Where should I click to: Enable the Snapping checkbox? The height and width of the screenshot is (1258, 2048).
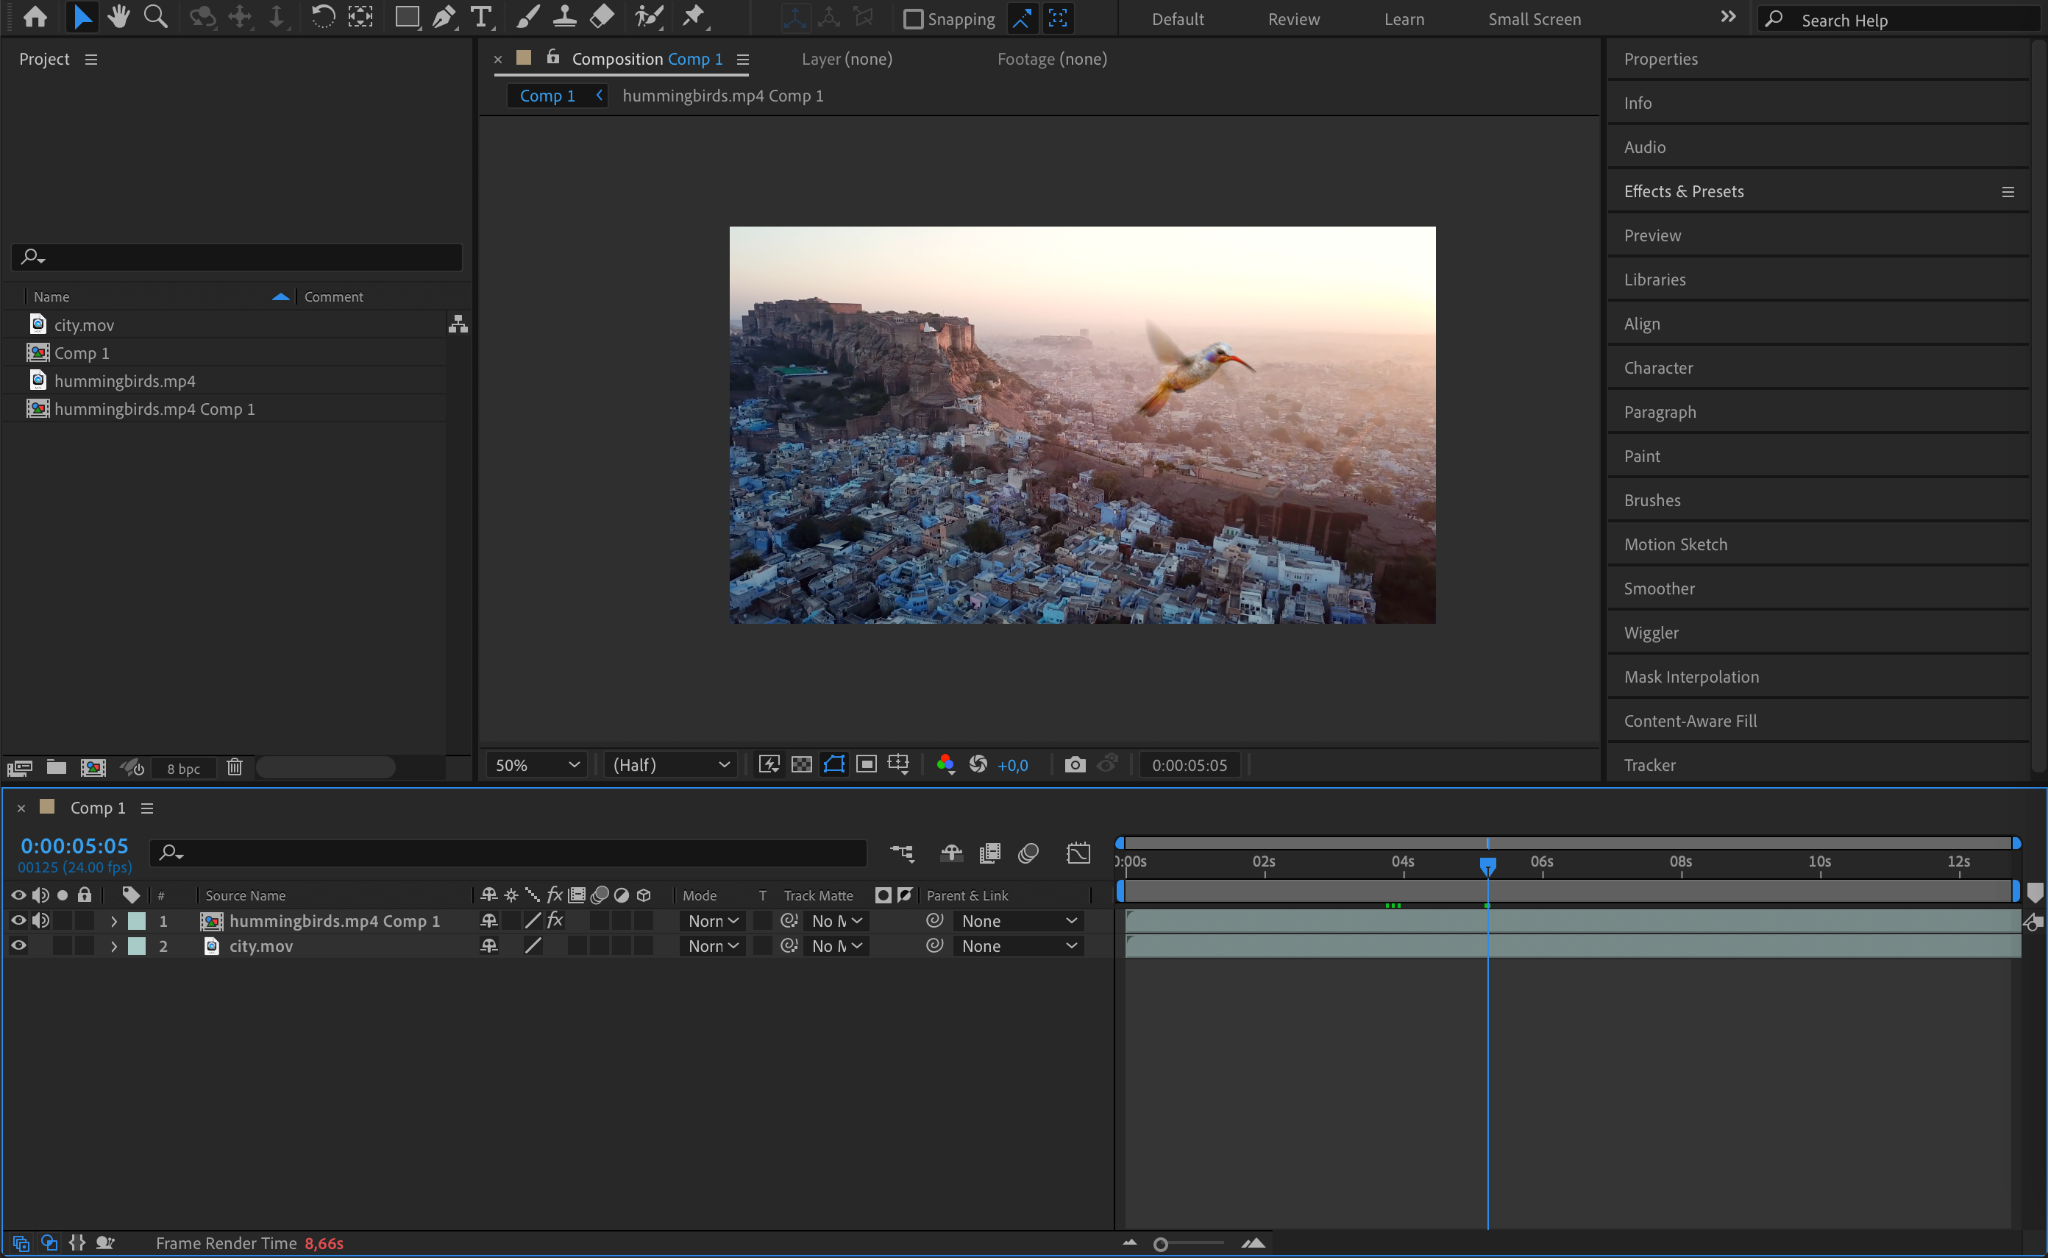pos(913,19)
